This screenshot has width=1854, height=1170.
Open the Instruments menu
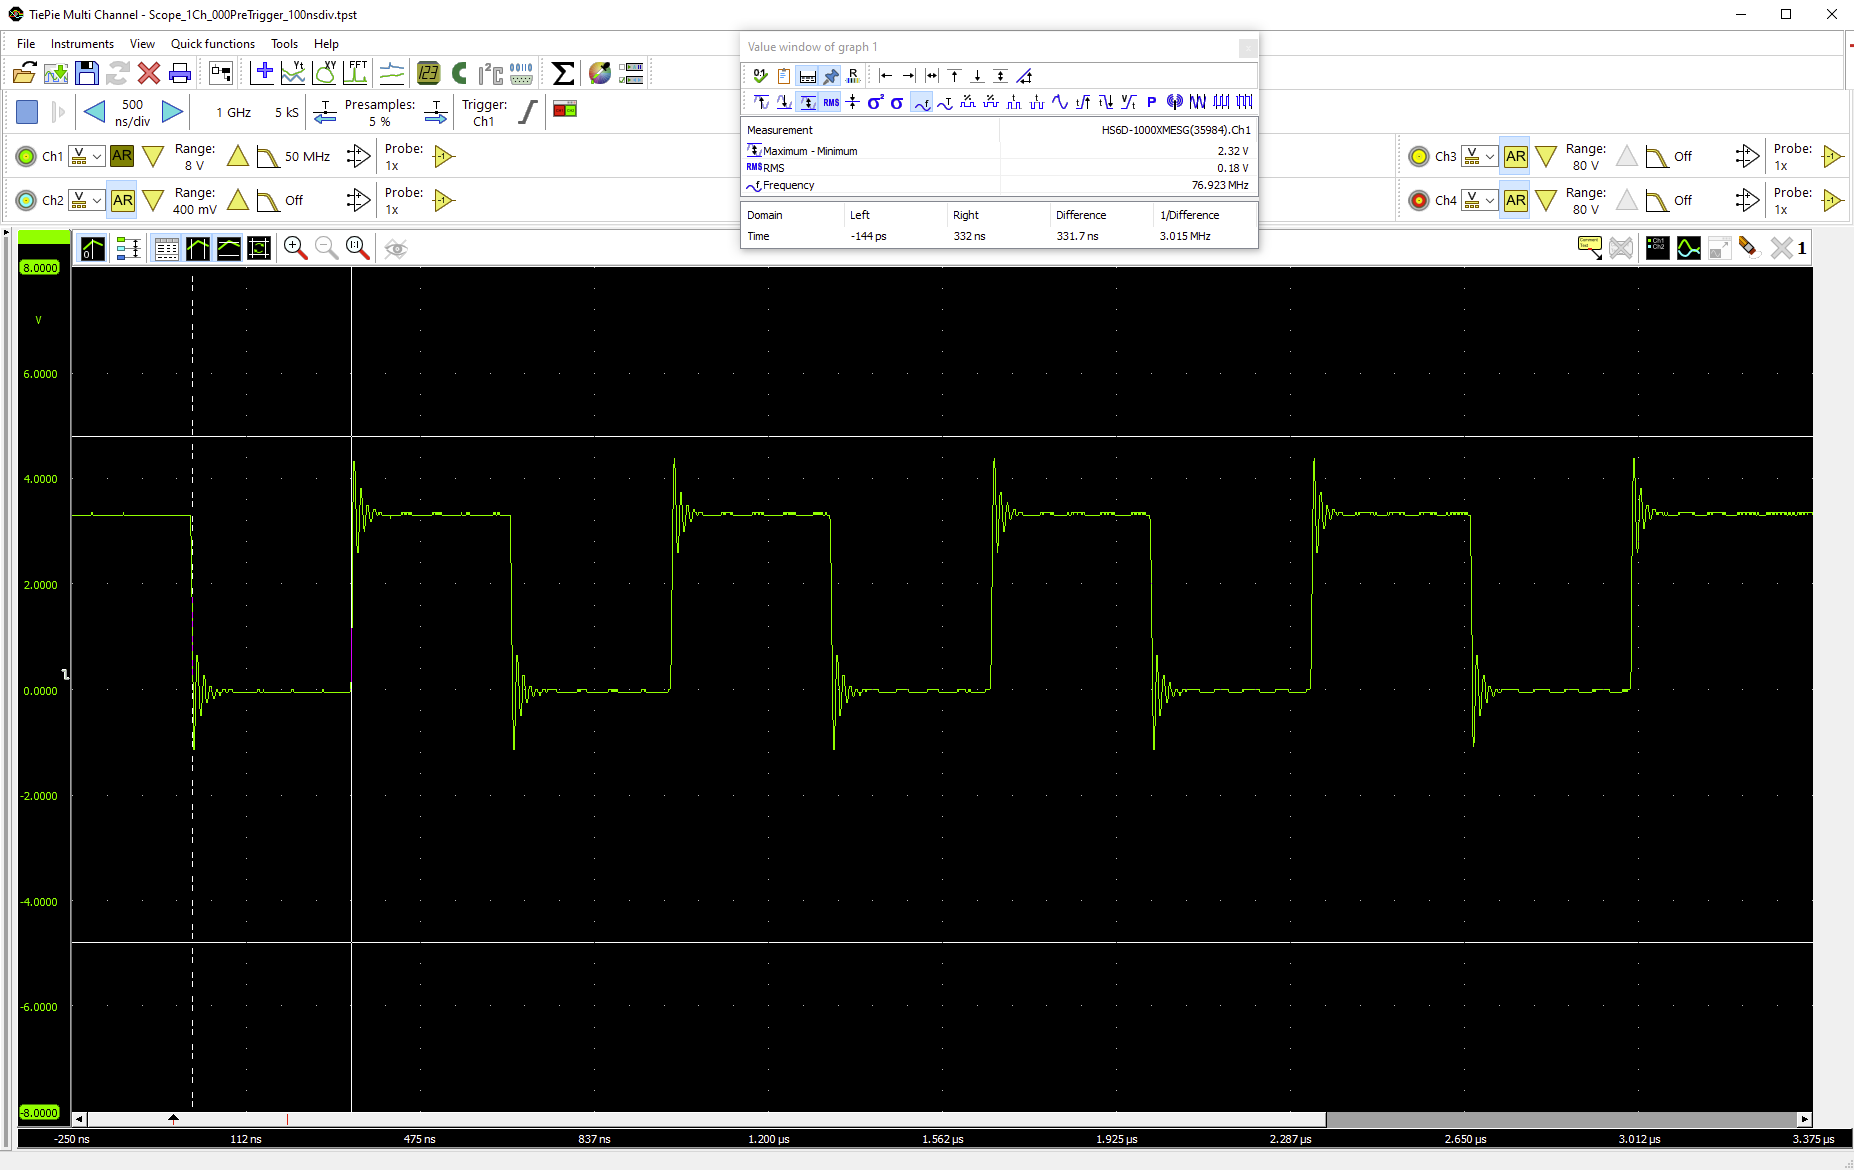pyautogui.click(x=82, y=44)
